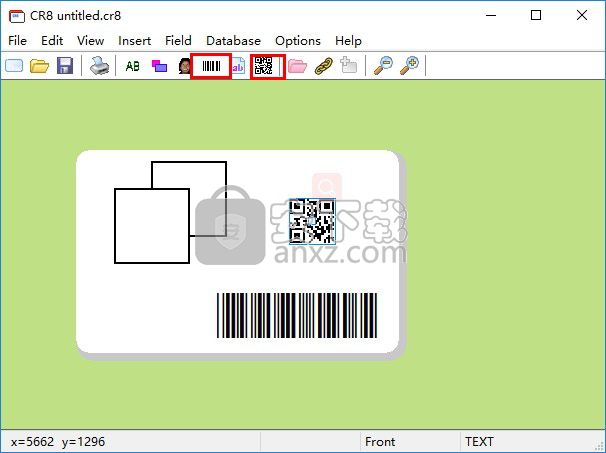Open the Insert menu
The image size is (606, 453).
point(134,41)
